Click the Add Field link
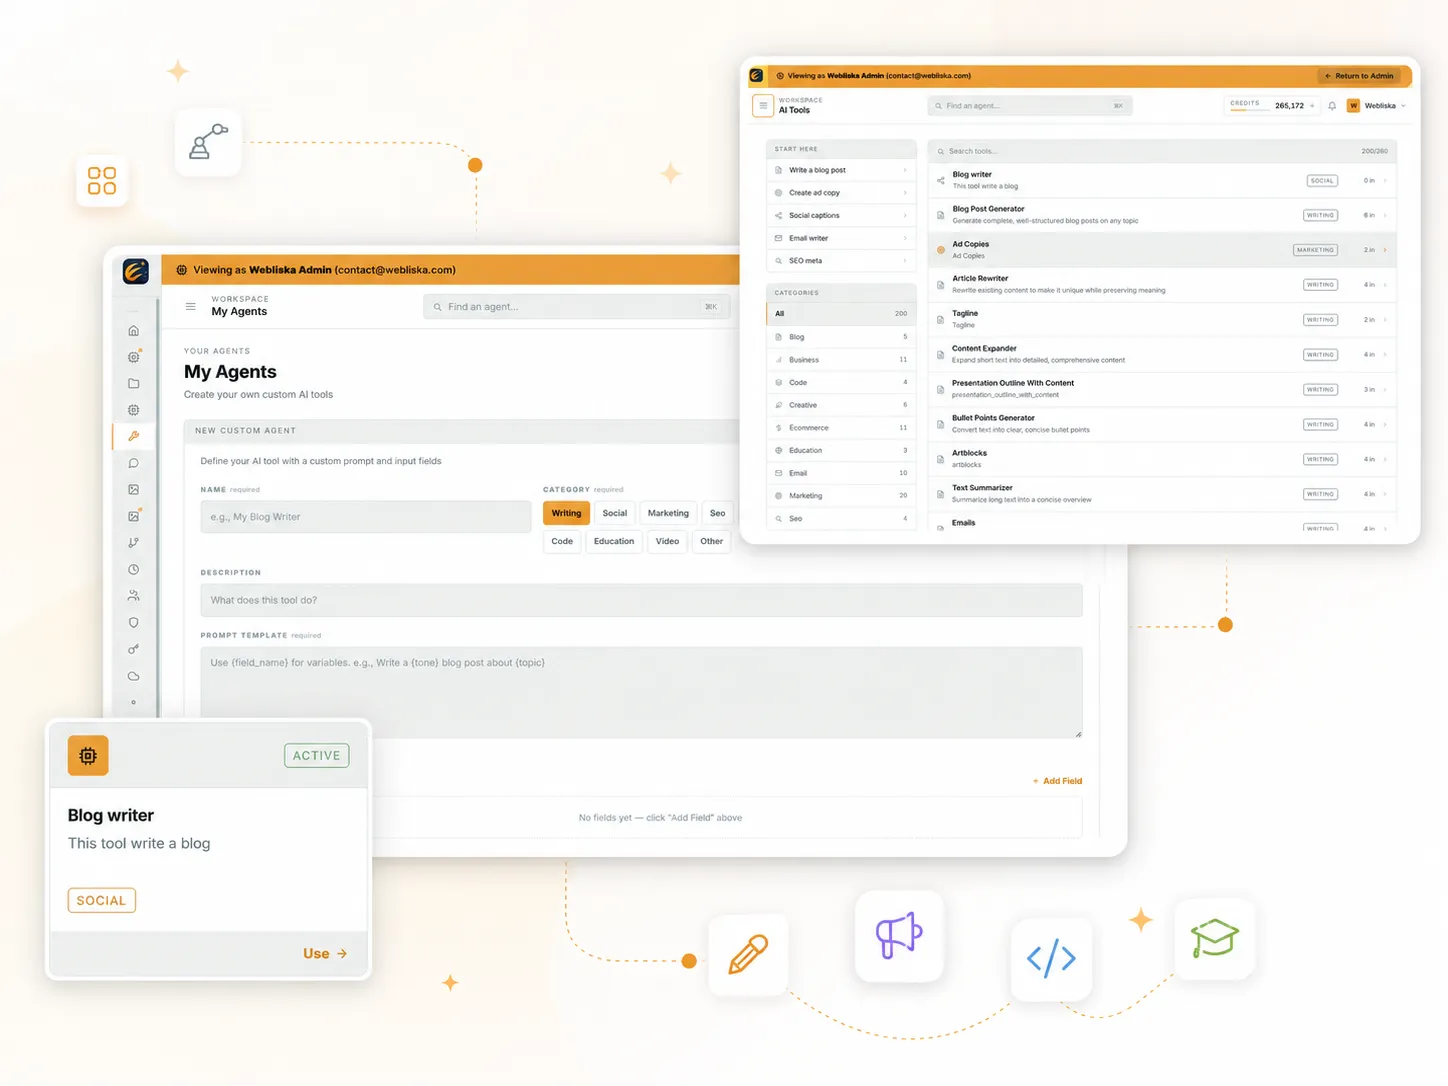Image resolution: width=1448 pixels, height=1086 pixels. pyautogui.click(x=1057, y=781)
